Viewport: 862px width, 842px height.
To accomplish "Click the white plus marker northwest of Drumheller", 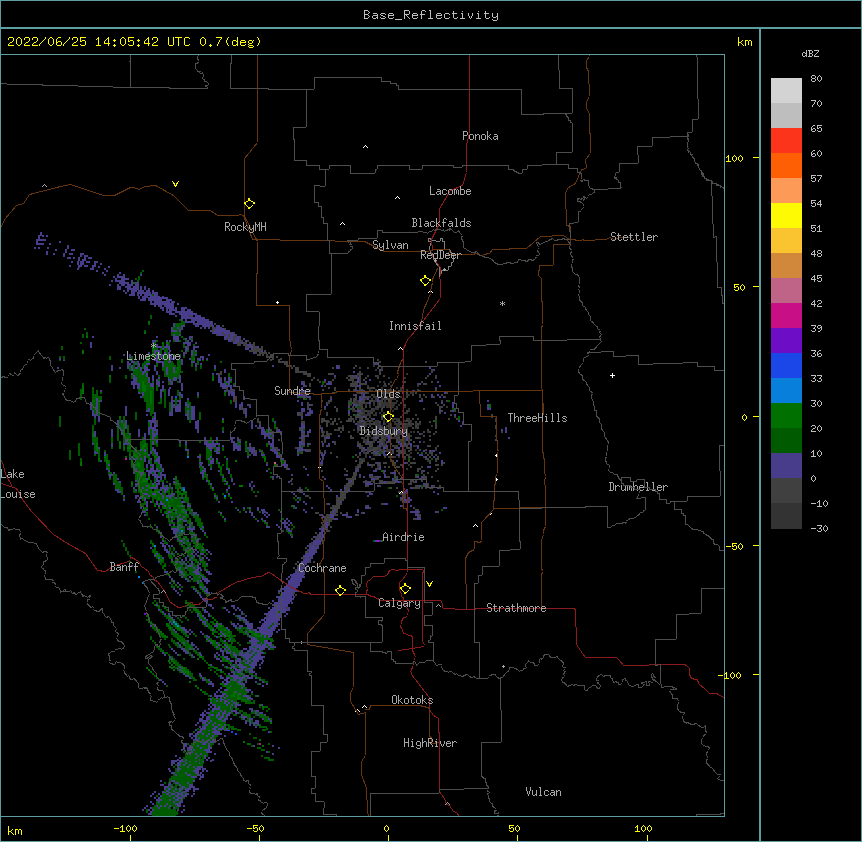I will pyautogui.click(x=612, y=375).
